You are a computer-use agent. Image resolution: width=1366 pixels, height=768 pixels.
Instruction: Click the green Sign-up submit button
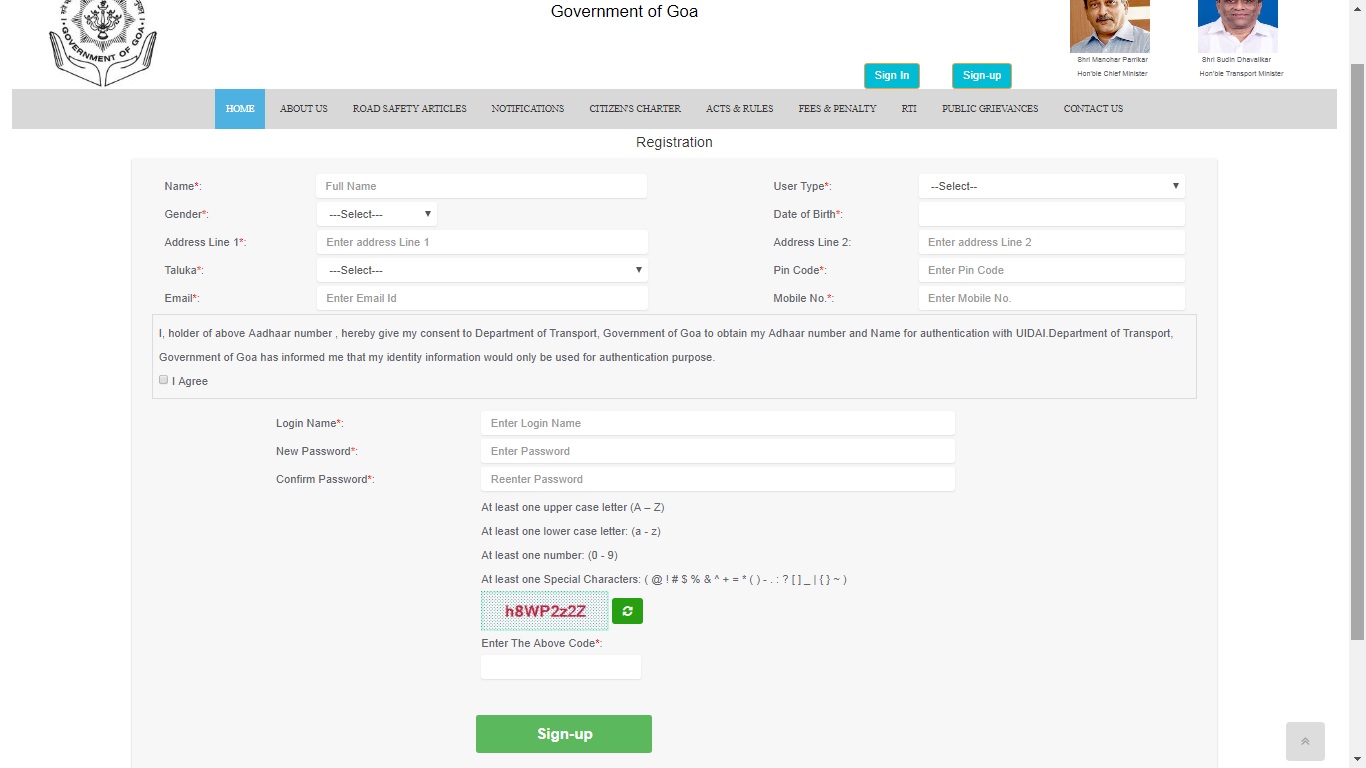(x=564, y=733)
